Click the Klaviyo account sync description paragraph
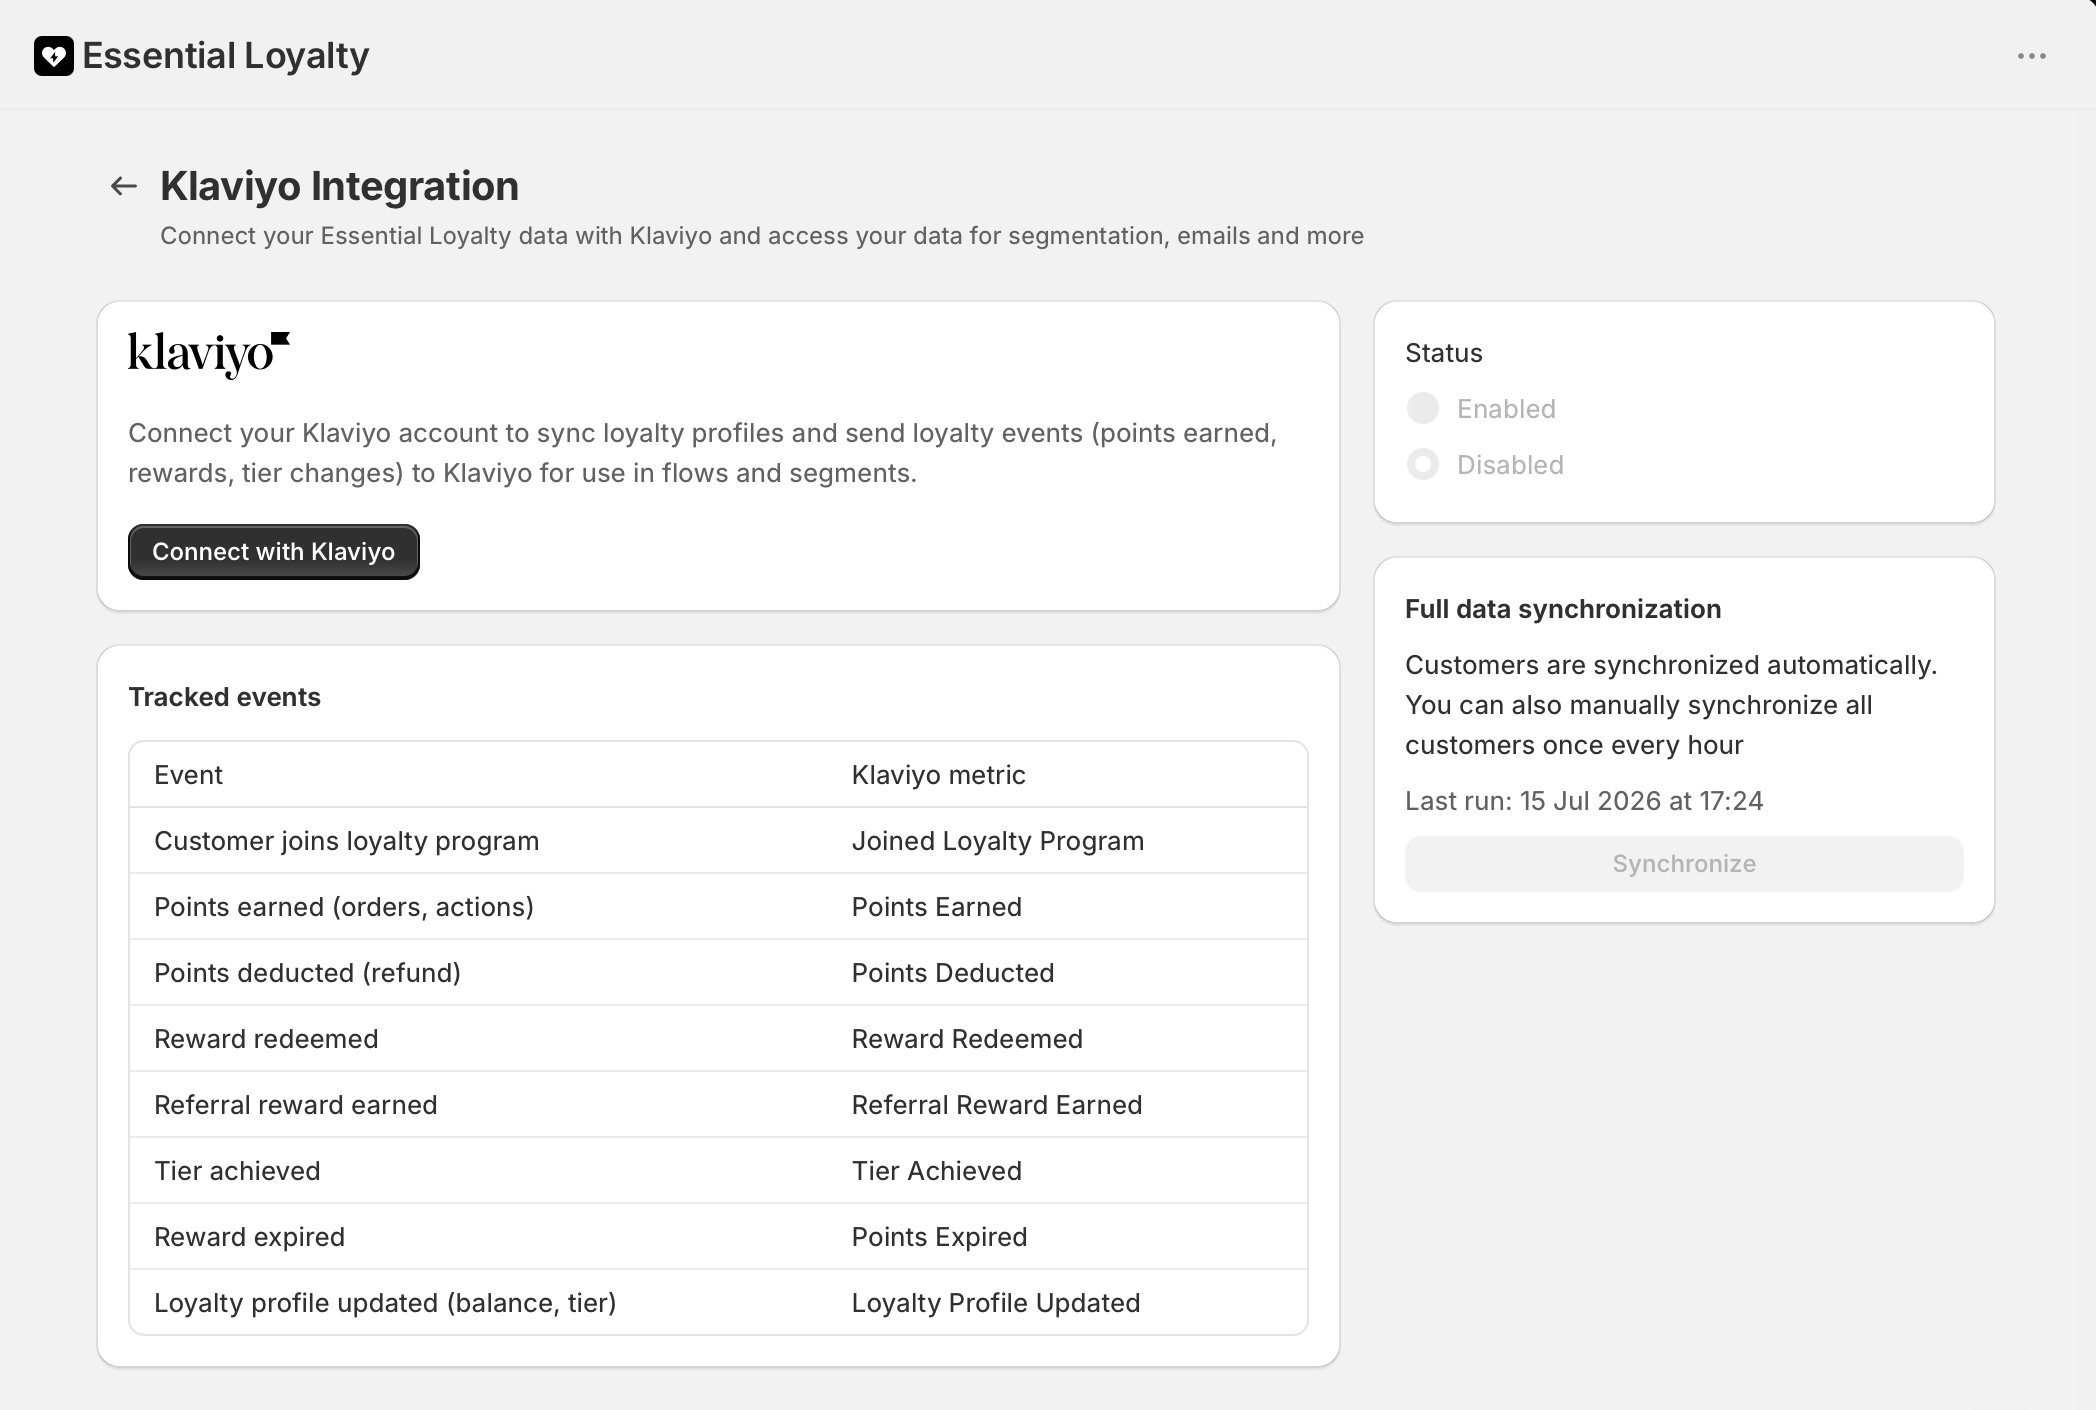The height and width of the screenshot is (1410, 2096). click(x=703, y=453)
